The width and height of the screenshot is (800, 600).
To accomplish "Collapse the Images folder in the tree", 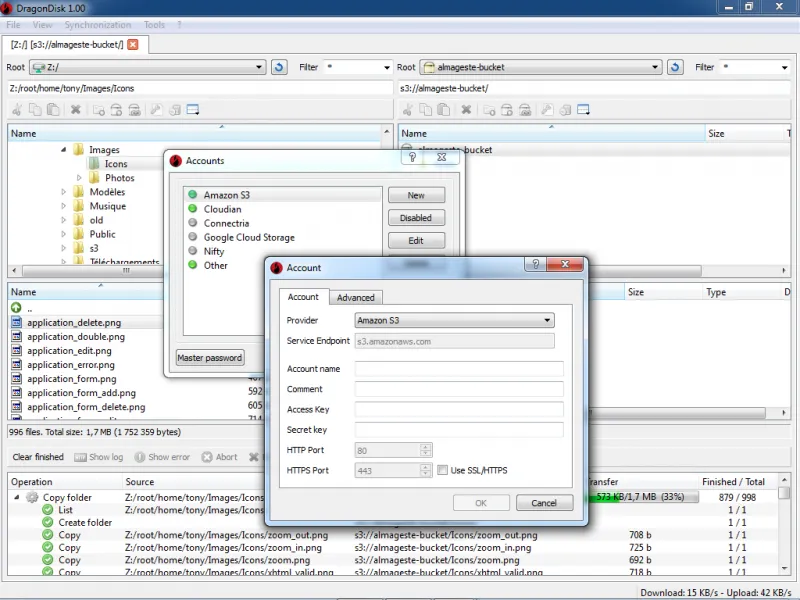I will (63, 149).
